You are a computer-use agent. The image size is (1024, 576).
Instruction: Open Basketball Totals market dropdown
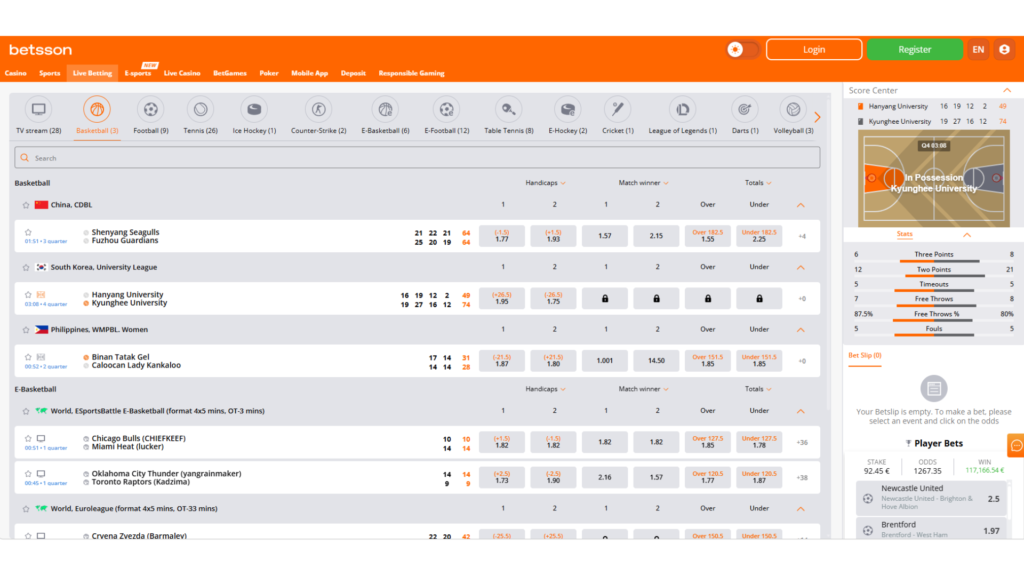(x=758, y=183)
